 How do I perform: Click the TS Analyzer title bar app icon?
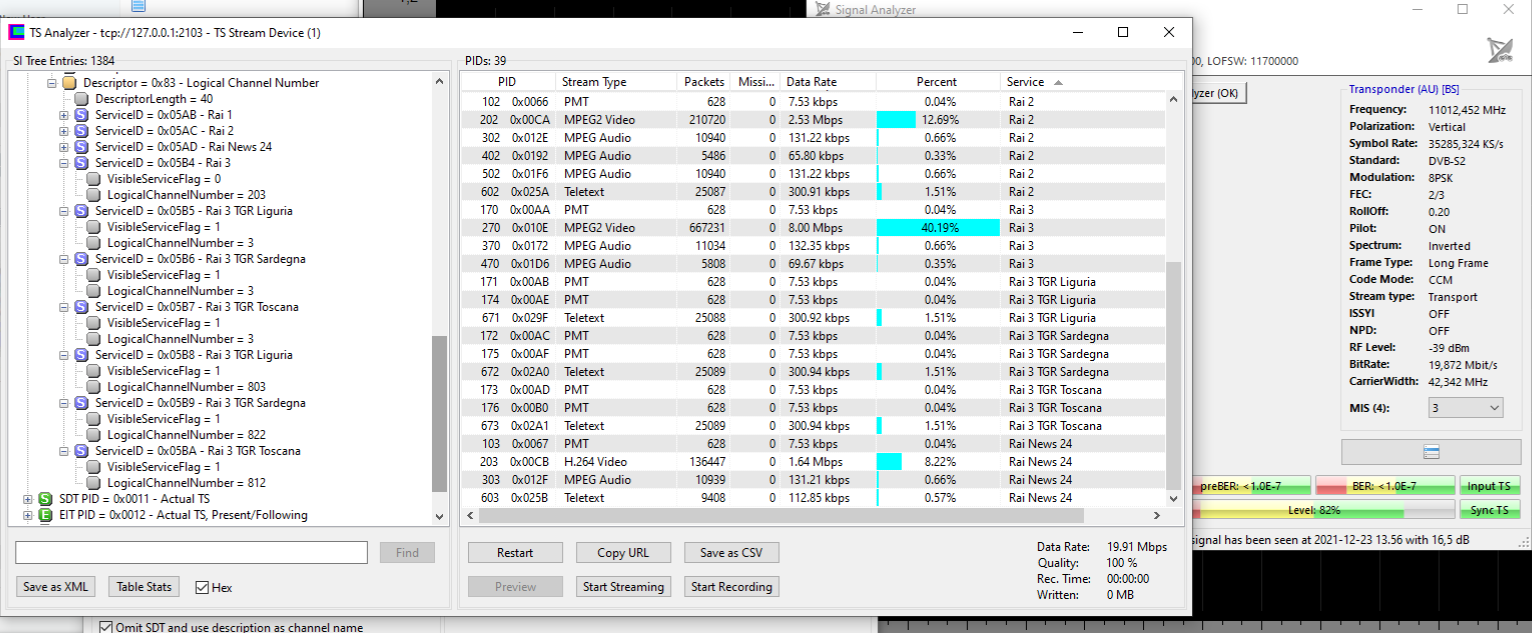16,32
